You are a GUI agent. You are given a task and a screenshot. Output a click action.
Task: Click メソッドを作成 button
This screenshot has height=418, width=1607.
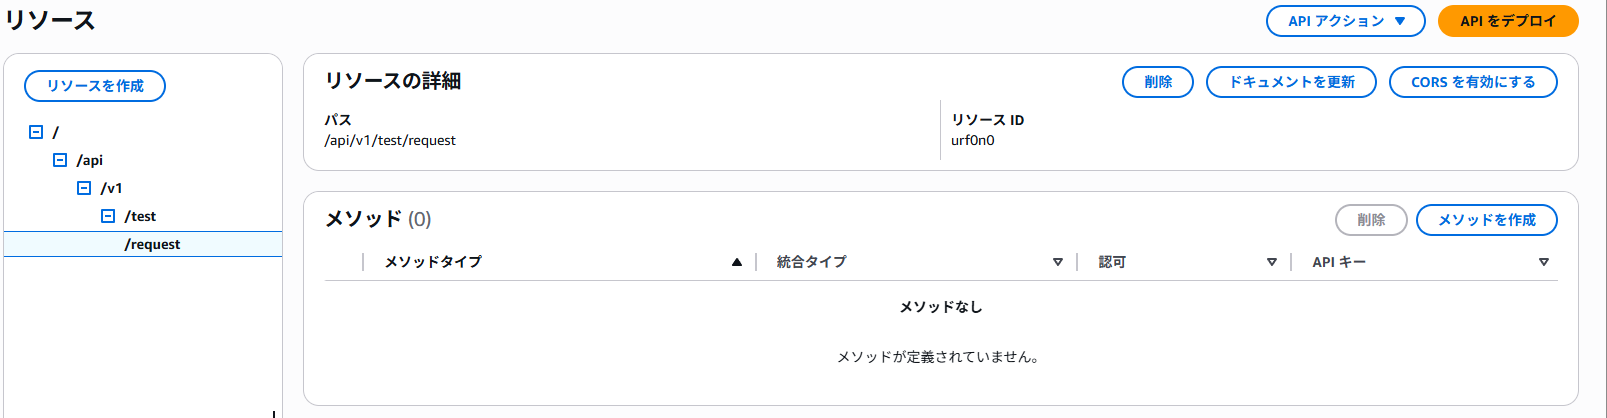tap(1486, 220)
